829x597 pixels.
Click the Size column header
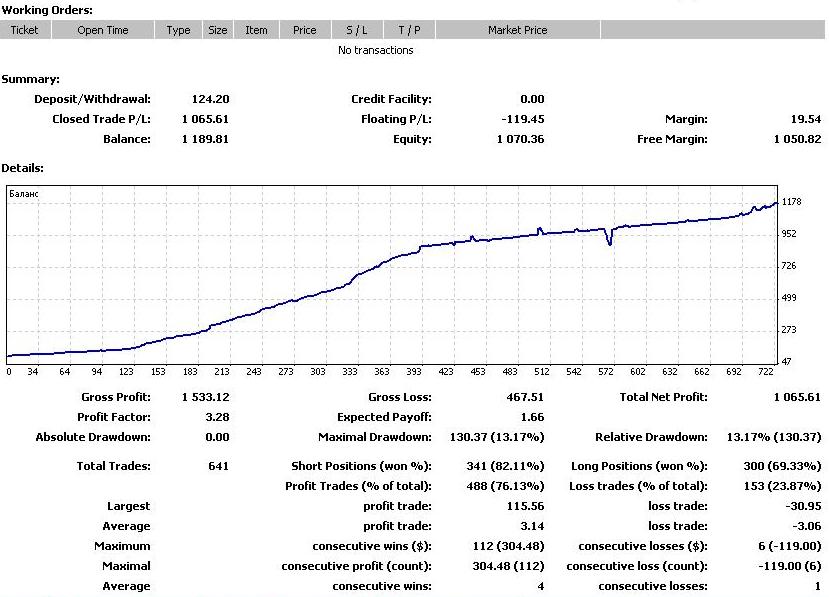[x=217, y=30]
